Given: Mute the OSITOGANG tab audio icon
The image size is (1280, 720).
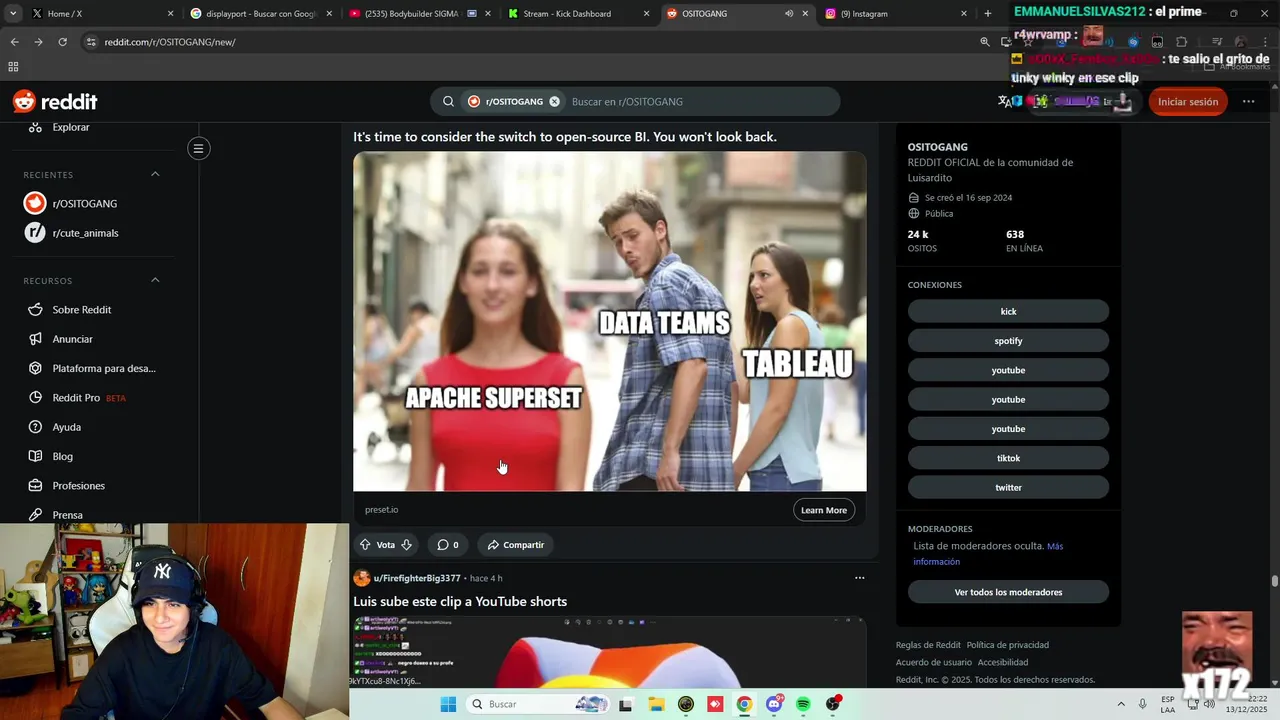Looking at the screenshot, I should pos(788,14).
